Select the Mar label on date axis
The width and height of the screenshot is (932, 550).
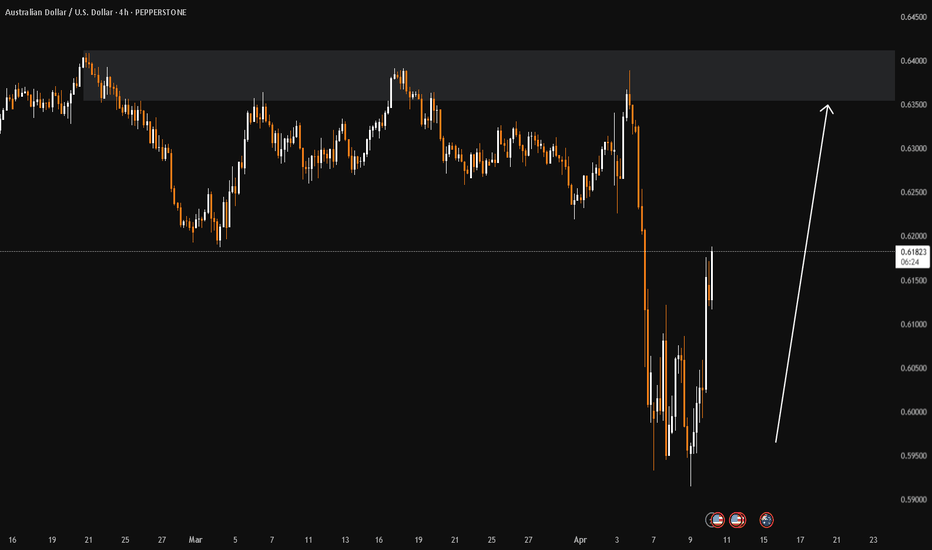point(195,540)
